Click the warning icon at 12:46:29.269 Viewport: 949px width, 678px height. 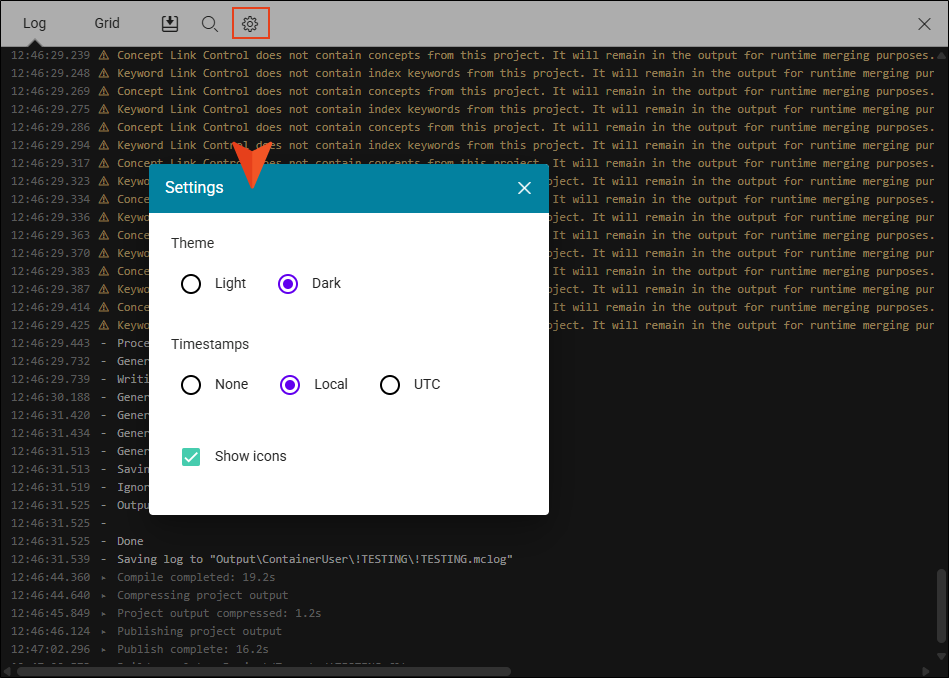[x=103, y=91]
